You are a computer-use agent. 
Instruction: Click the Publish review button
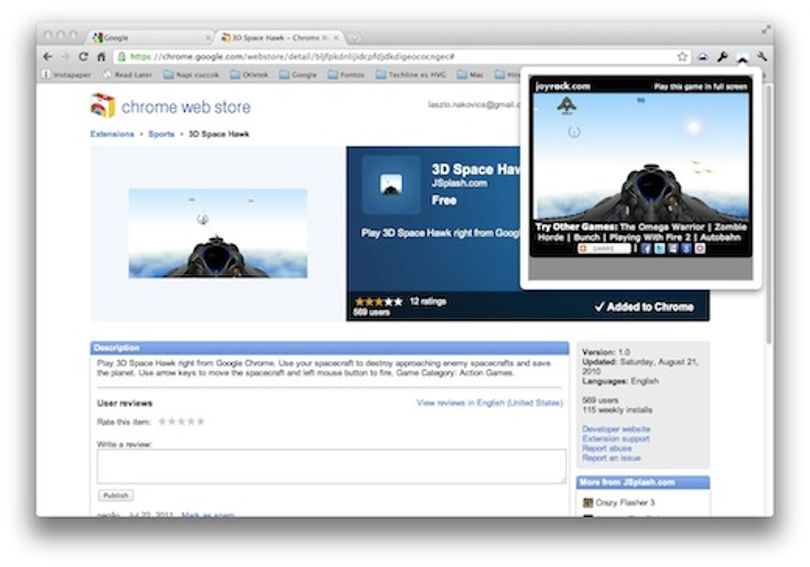[x=116, y=495]
